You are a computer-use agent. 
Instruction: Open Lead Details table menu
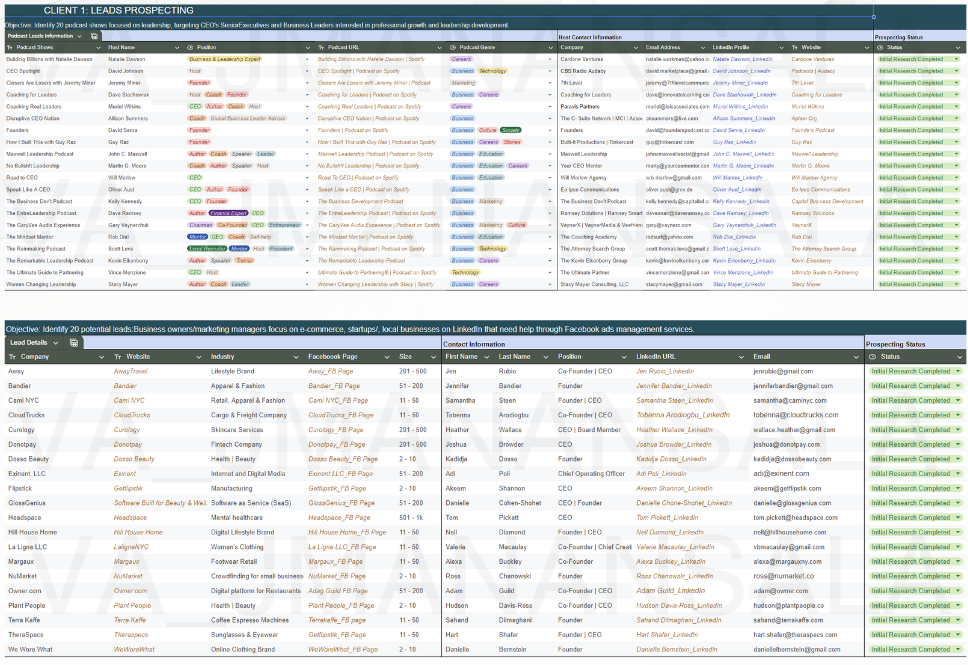click(56, 343)
